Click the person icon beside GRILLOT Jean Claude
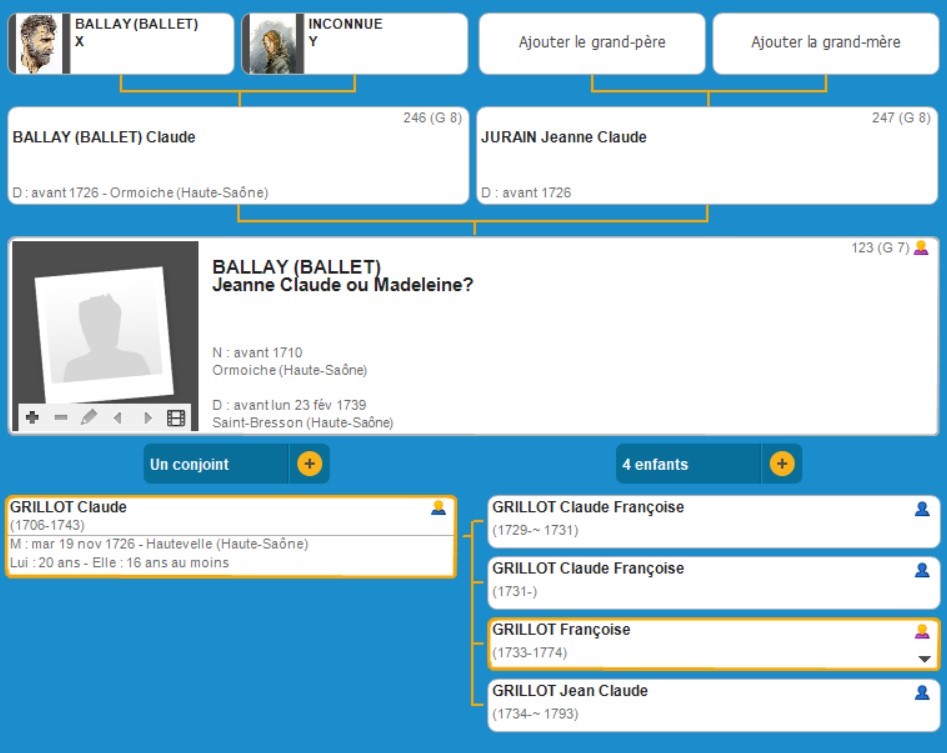This screenshot has height=753, width=947. click(x=922, y=692)
